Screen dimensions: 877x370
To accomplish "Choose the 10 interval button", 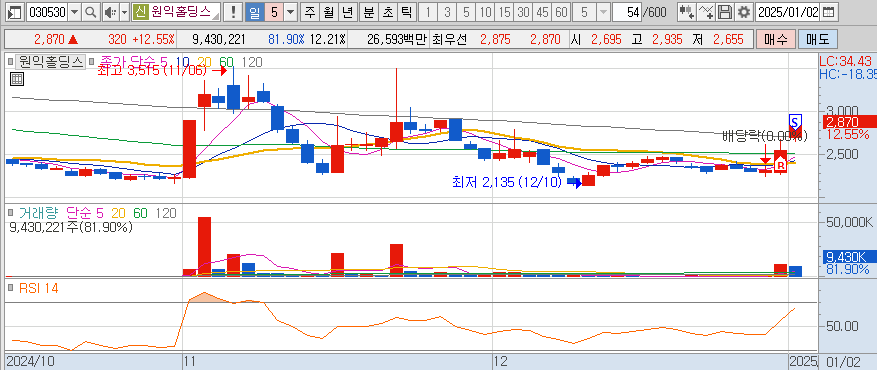I will (485, 12).
